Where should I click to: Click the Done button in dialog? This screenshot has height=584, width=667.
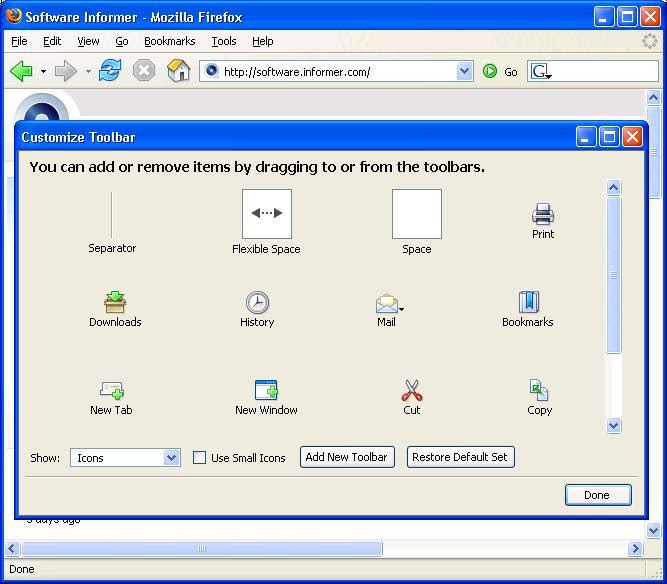click(598, 495)
